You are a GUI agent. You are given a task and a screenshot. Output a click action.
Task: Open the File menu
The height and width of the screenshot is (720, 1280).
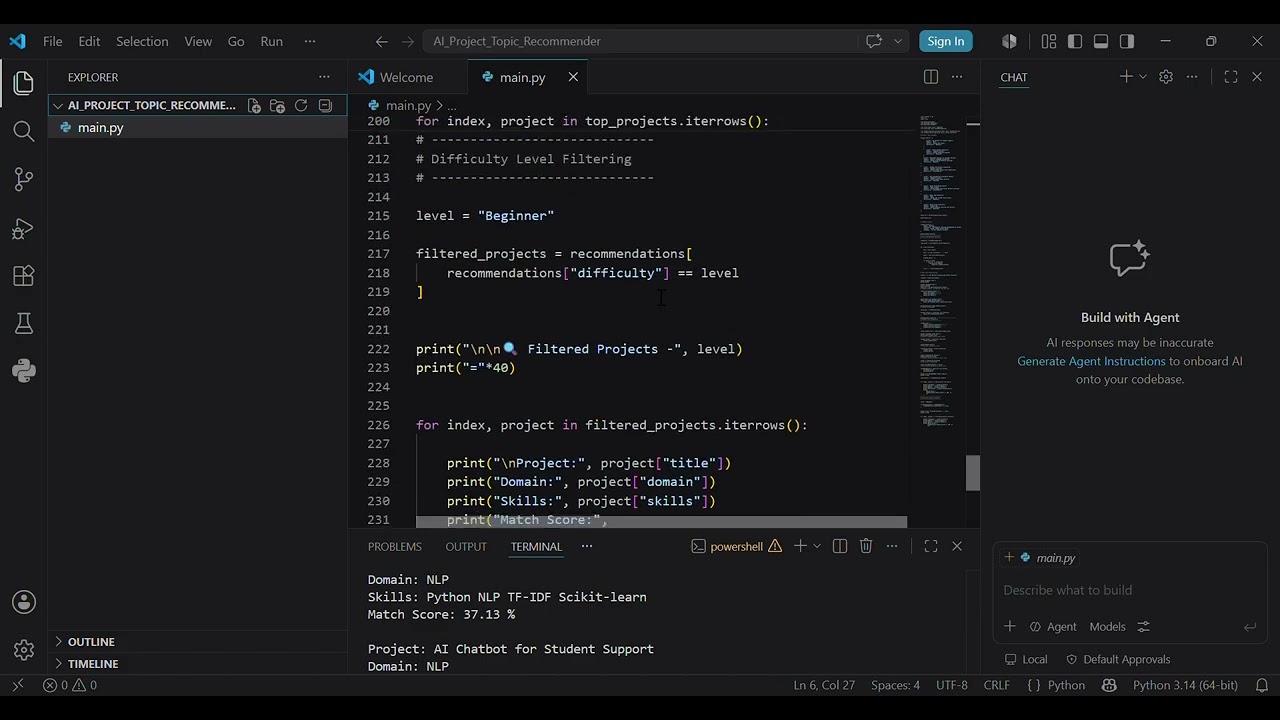click(53, 41)
